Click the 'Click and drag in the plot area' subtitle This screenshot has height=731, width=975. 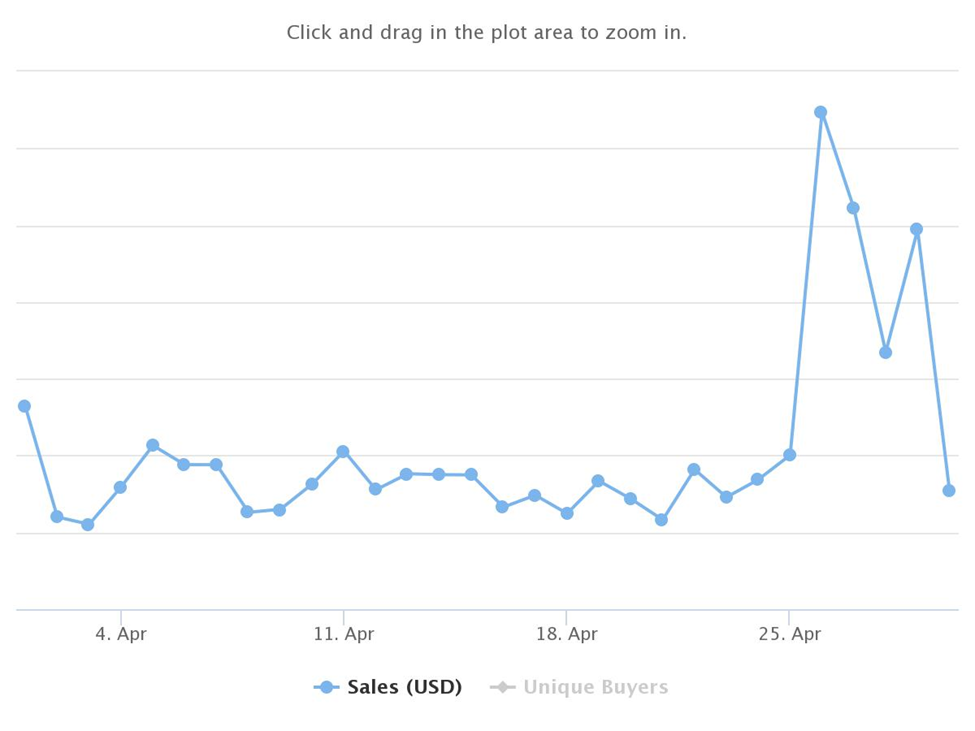tap(487, 32)
